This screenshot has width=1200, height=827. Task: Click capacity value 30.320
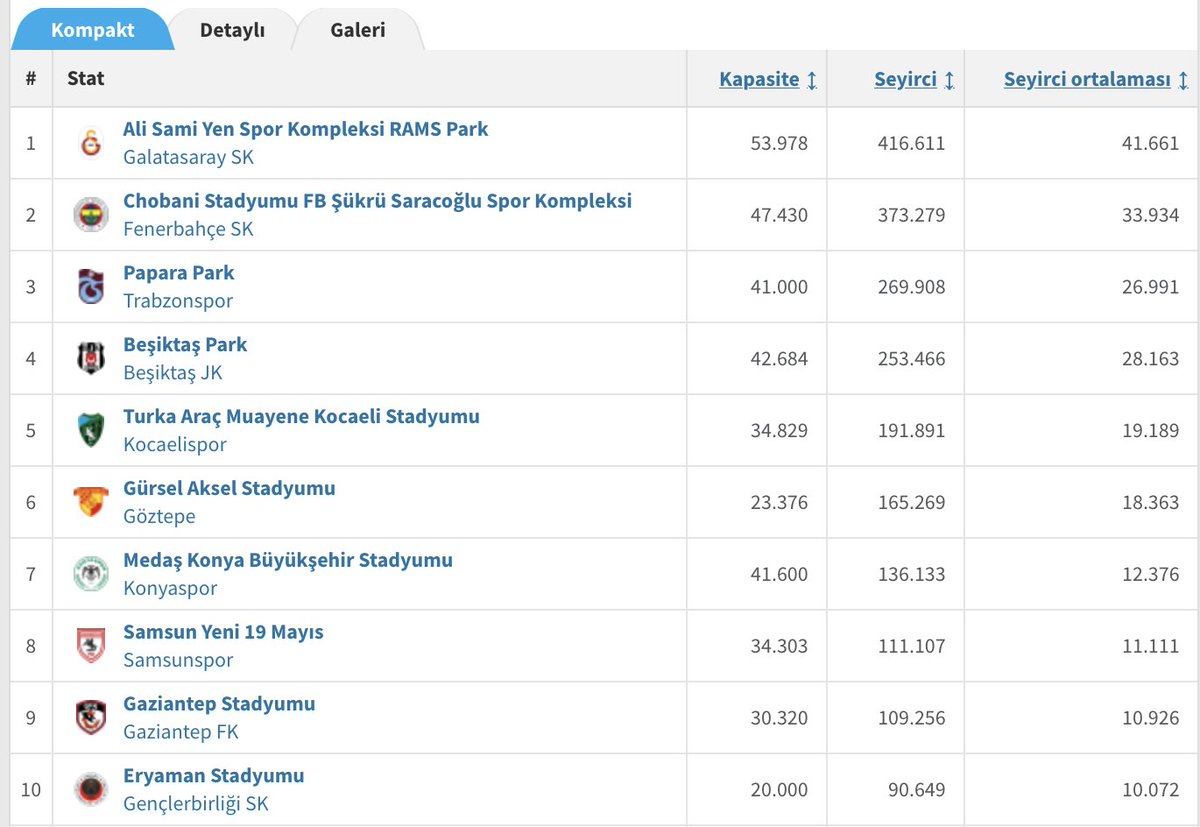779,719
